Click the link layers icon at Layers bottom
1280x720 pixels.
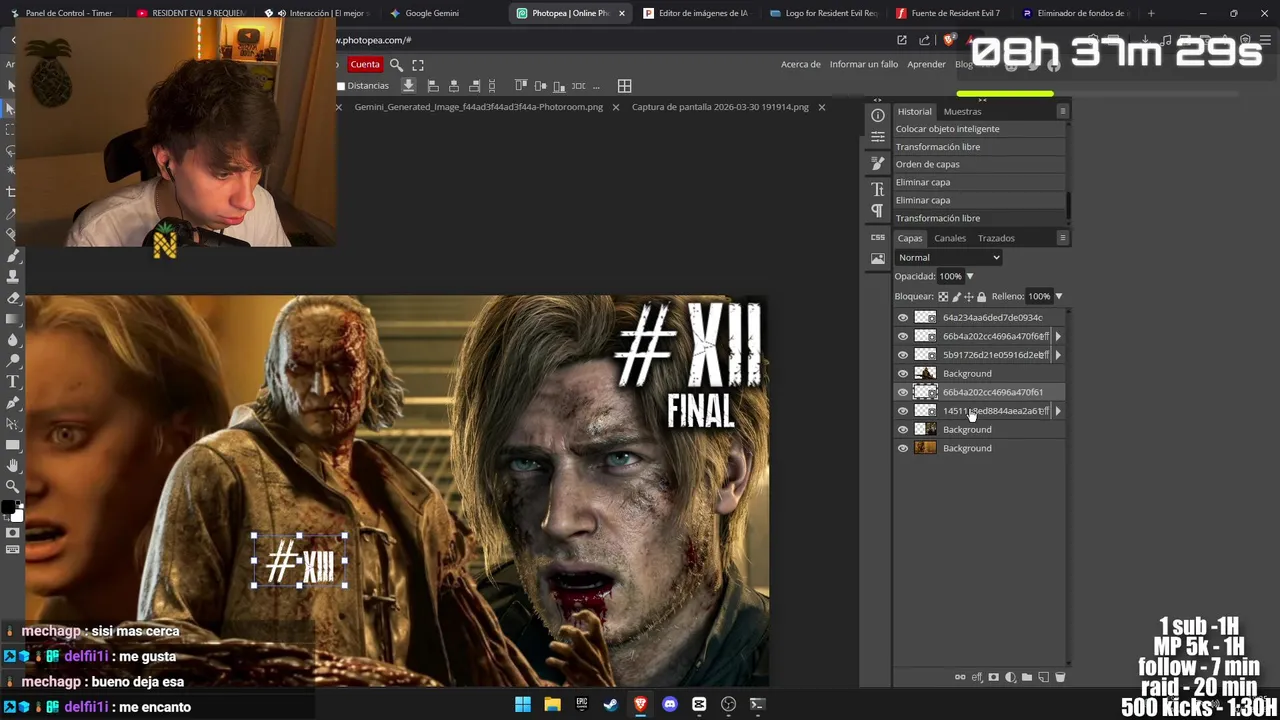tap(960, 677)
